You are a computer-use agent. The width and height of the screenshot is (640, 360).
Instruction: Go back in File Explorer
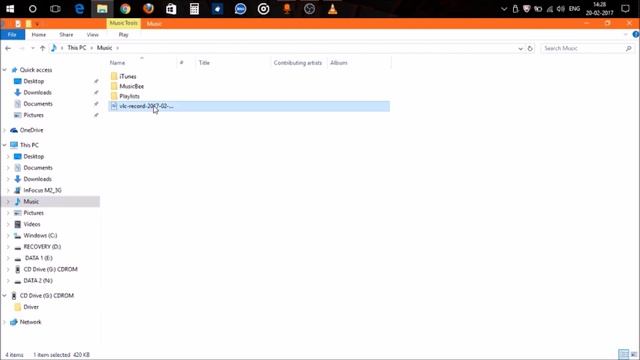click(x=8, y=48)
